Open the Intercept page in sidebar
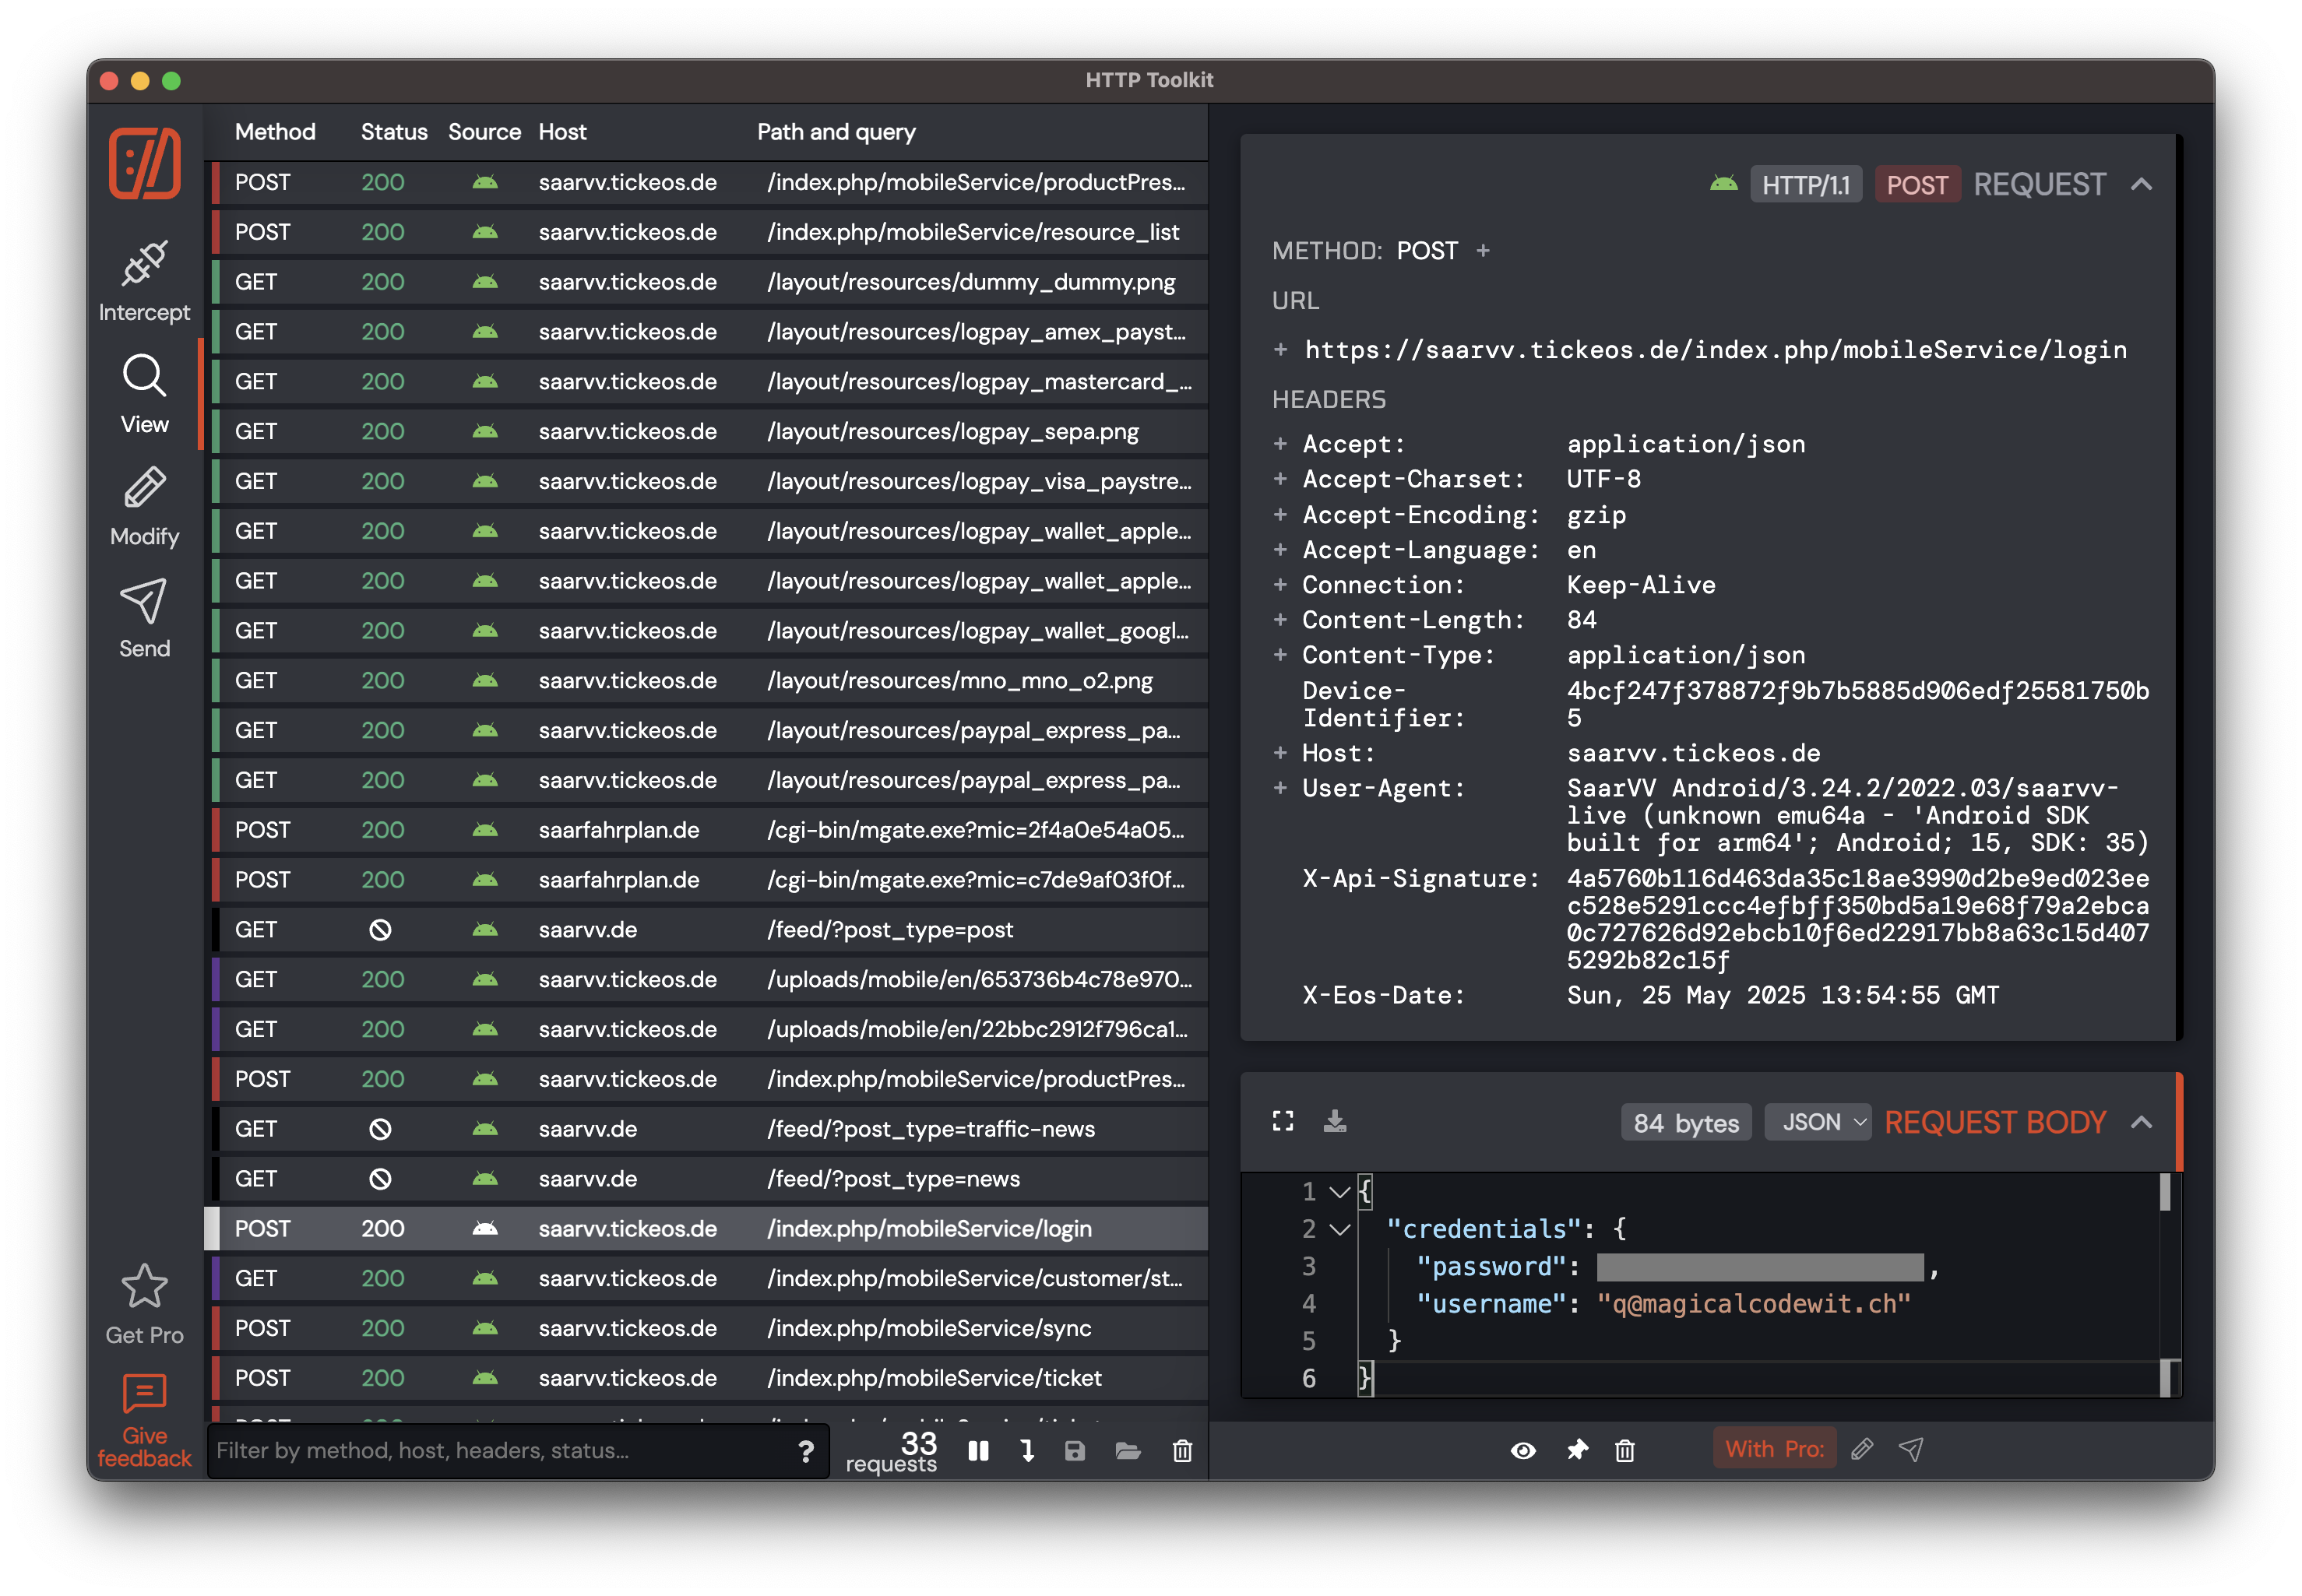Screen dimensions: 2302x1596 coord(144,282)
